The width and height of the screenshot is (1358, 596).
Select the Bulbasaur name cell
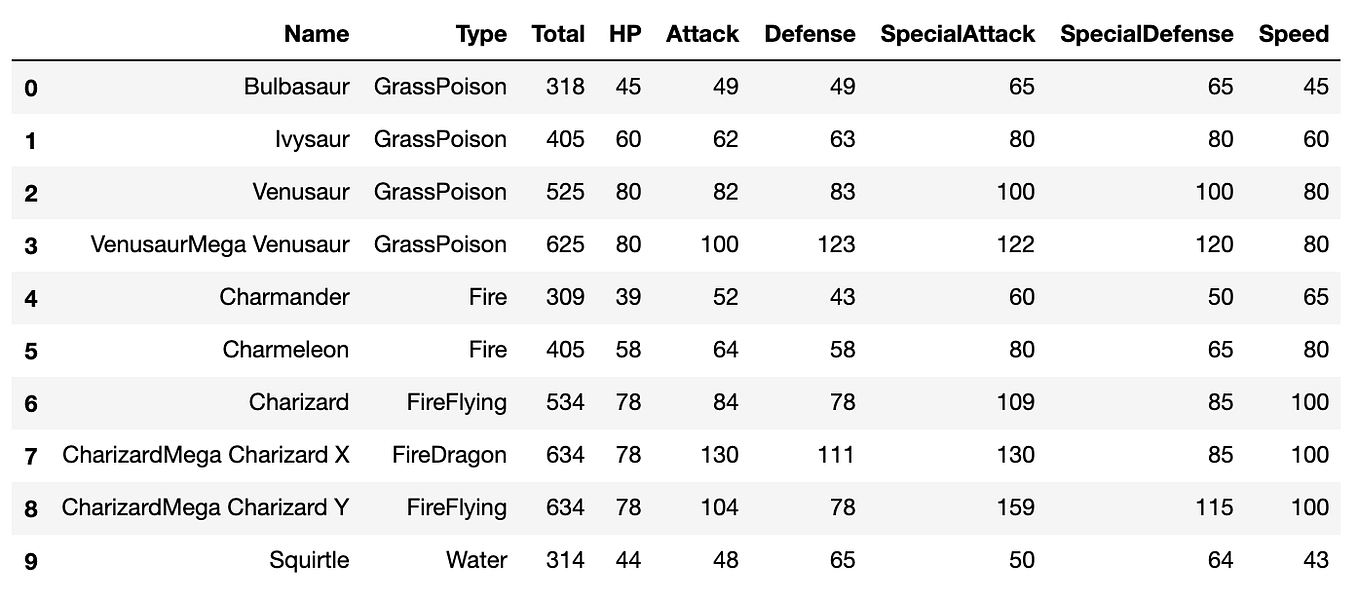pos(297,87)
